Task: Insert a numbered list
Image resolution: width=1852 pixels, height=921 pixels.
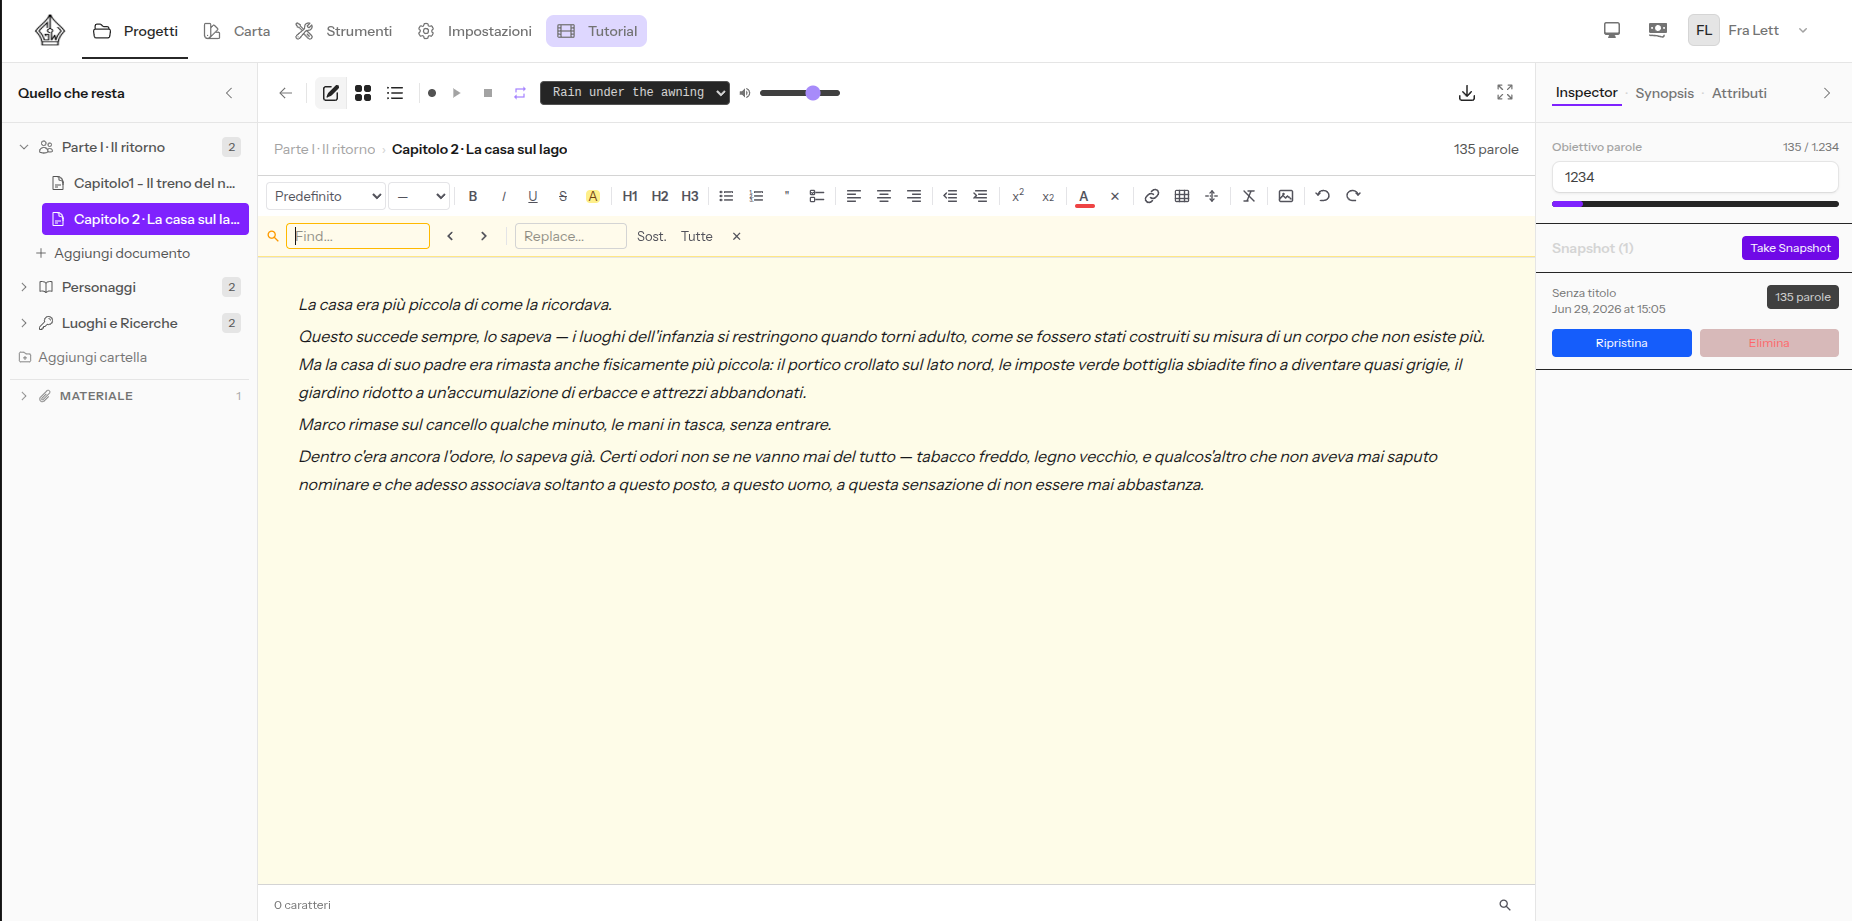Action: [756, 196]
